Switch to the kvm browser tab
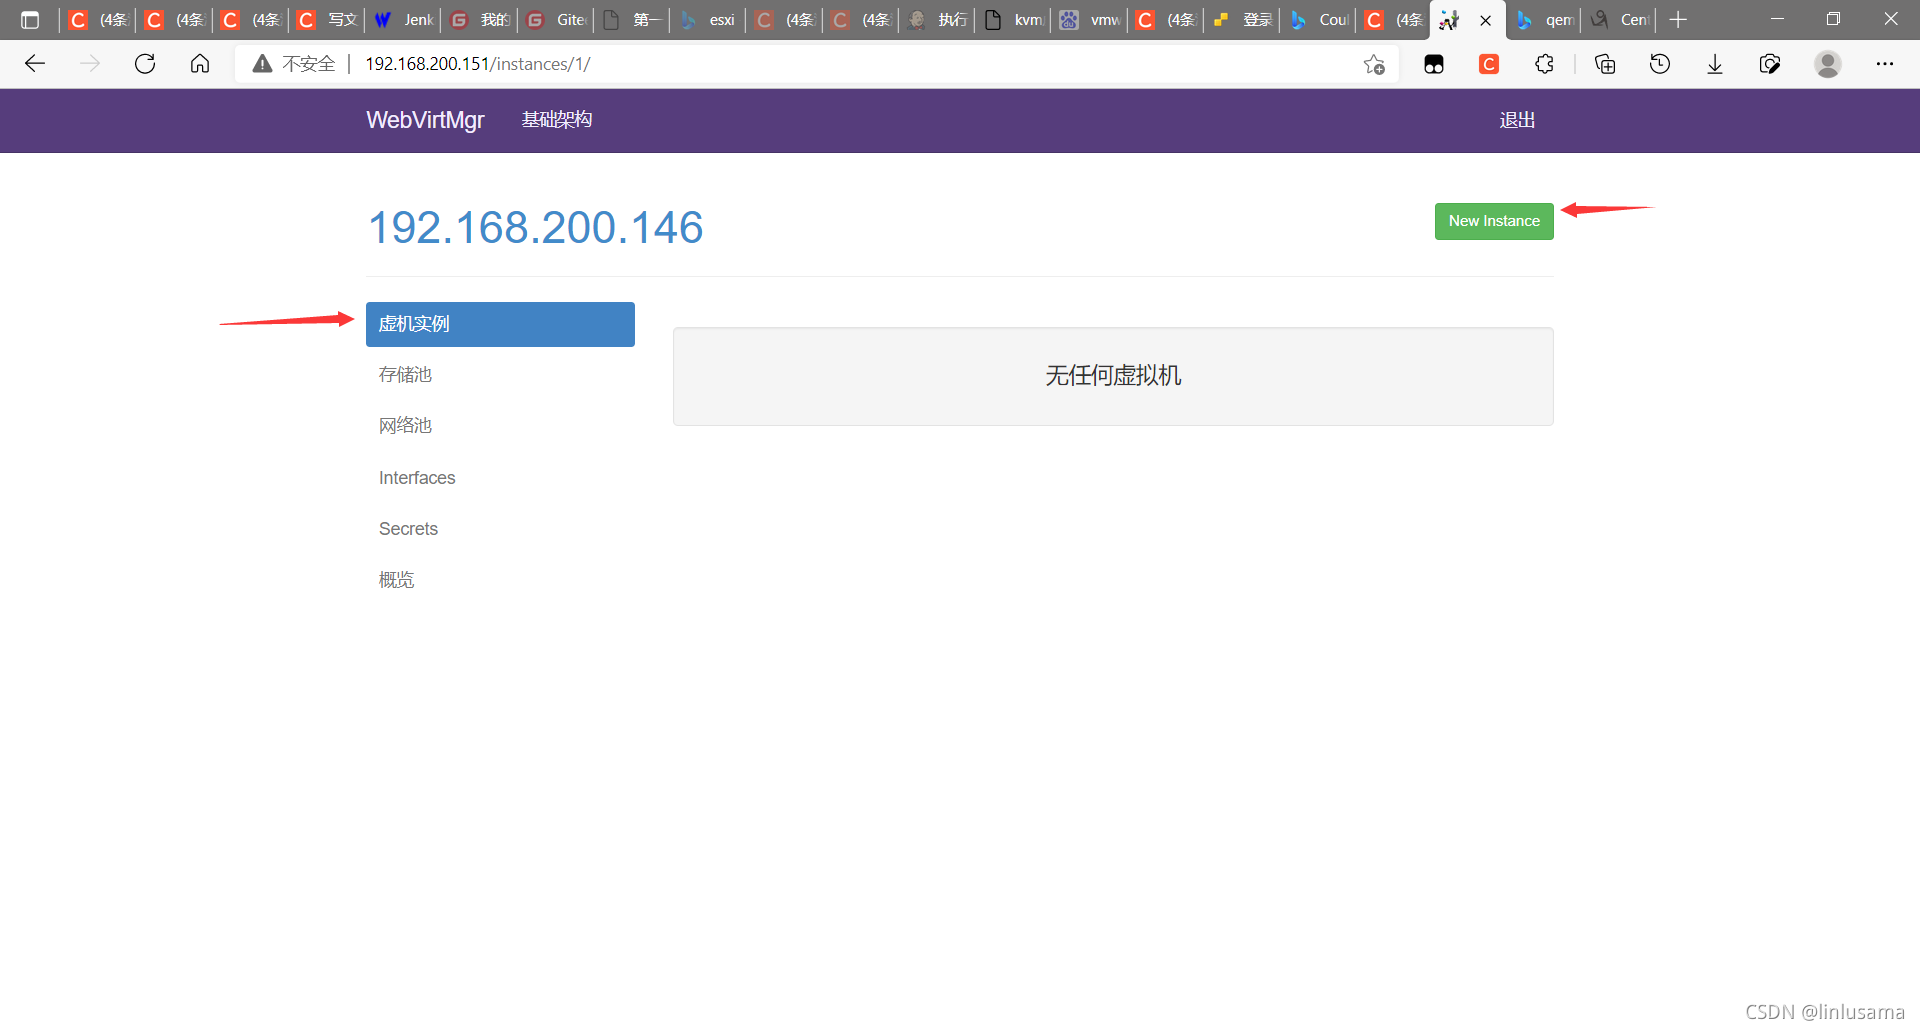 click(x=1013, y=20)
